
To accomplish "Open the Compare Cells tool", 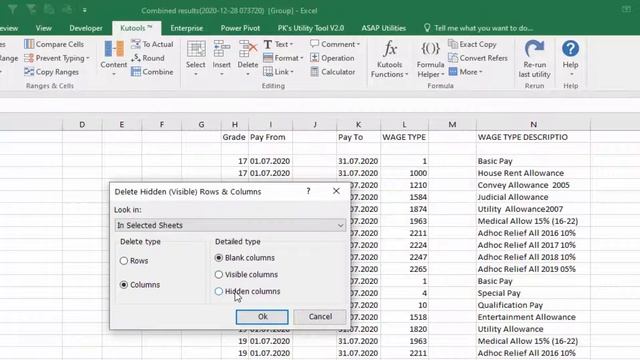I will point(54,44).
